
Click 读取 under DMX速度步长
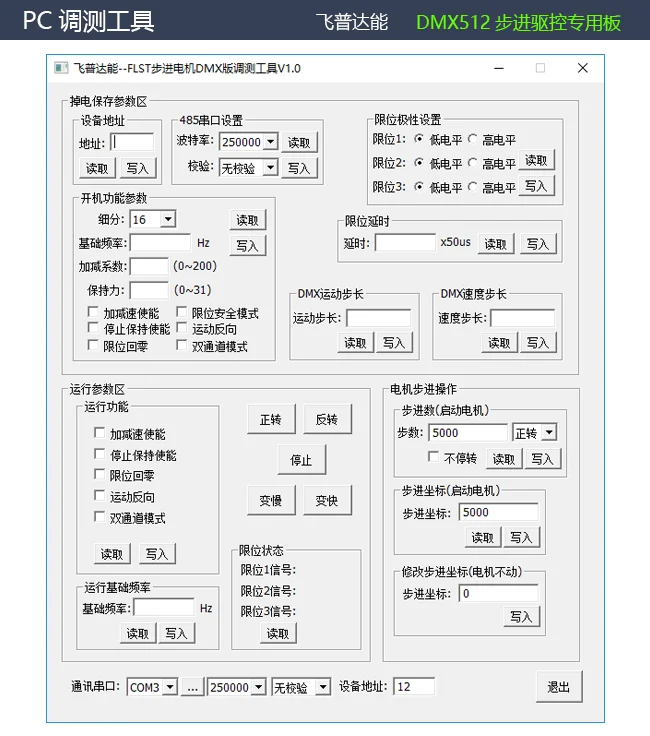[x=499, y=343]
